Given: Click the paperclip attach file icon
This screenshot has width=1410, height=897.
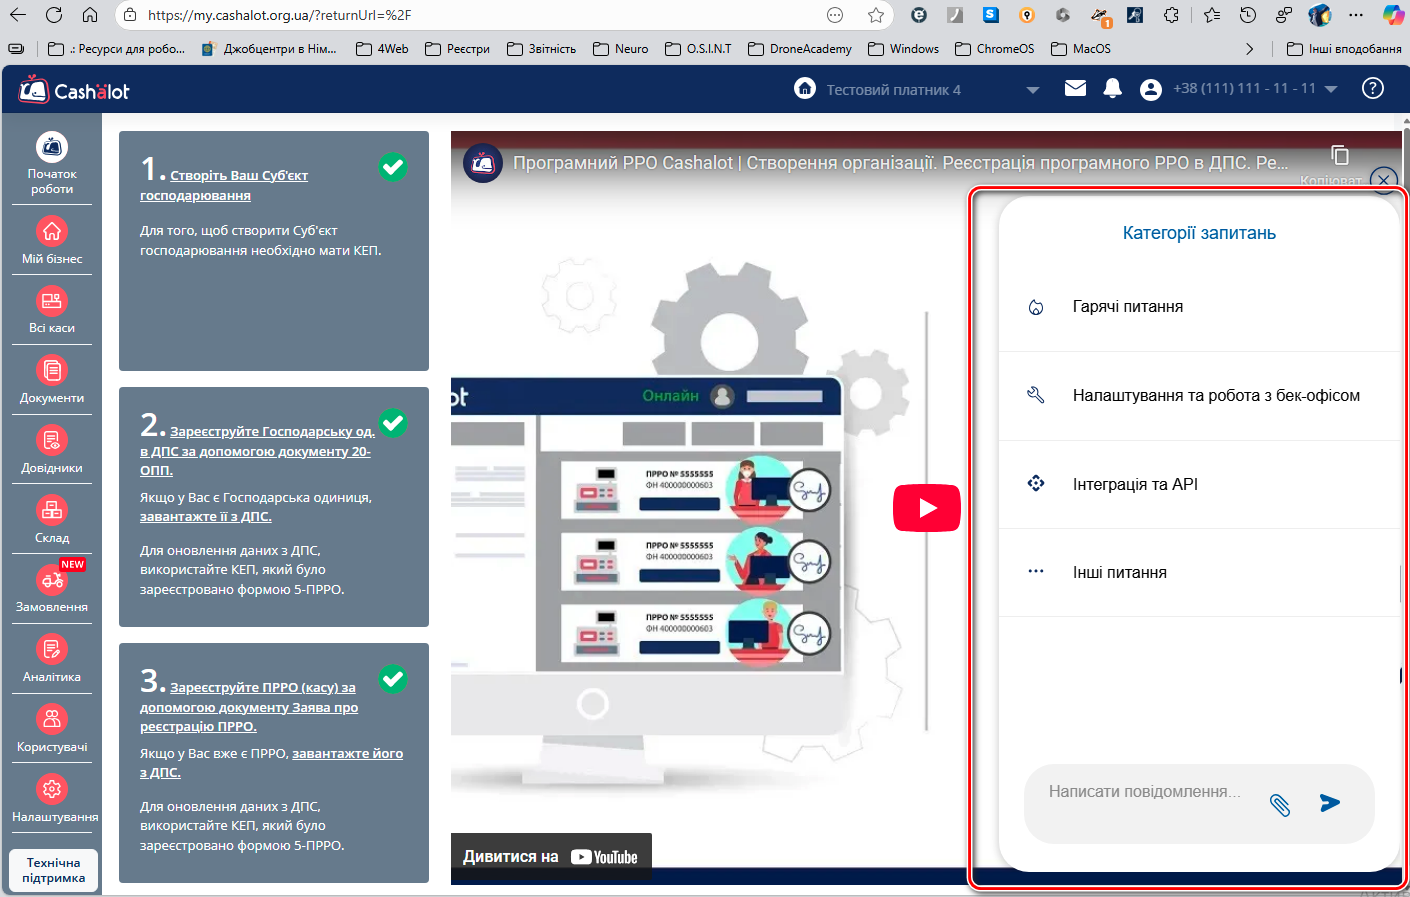Looking at the screenshot, I should tap(1279, 804).
